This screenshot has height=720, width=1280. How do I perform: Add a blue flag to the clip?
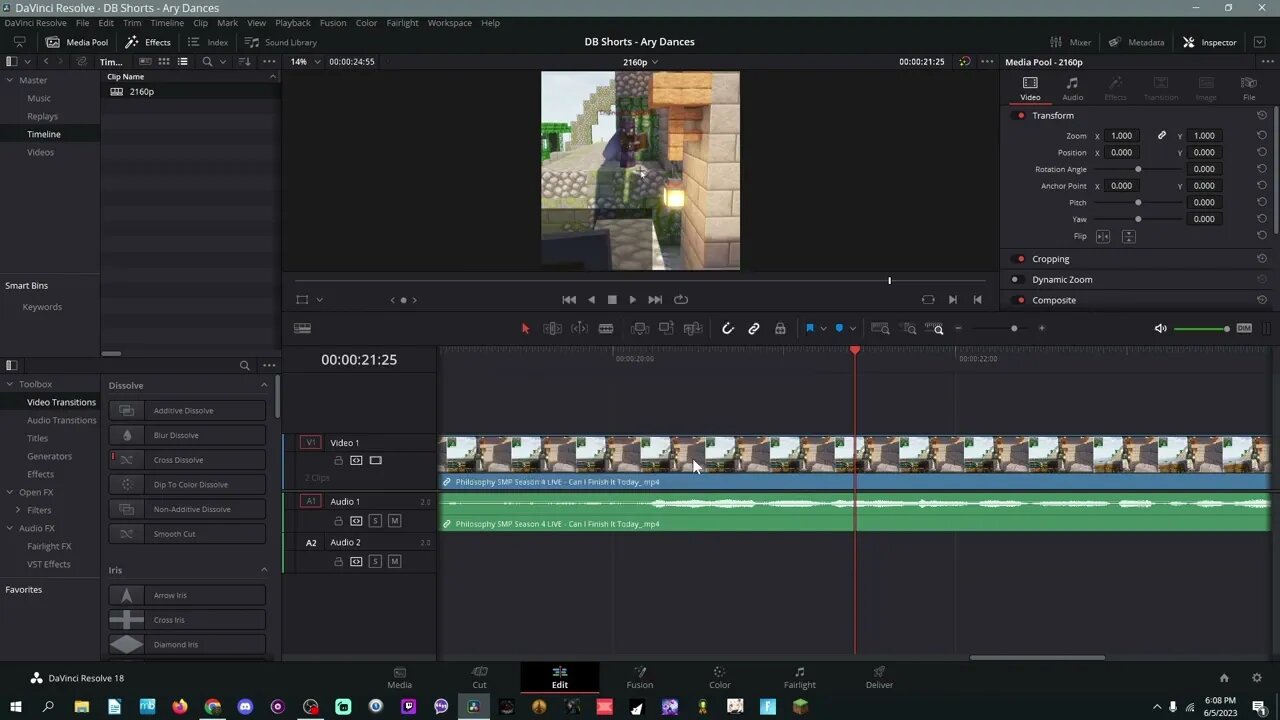(810, 328)
